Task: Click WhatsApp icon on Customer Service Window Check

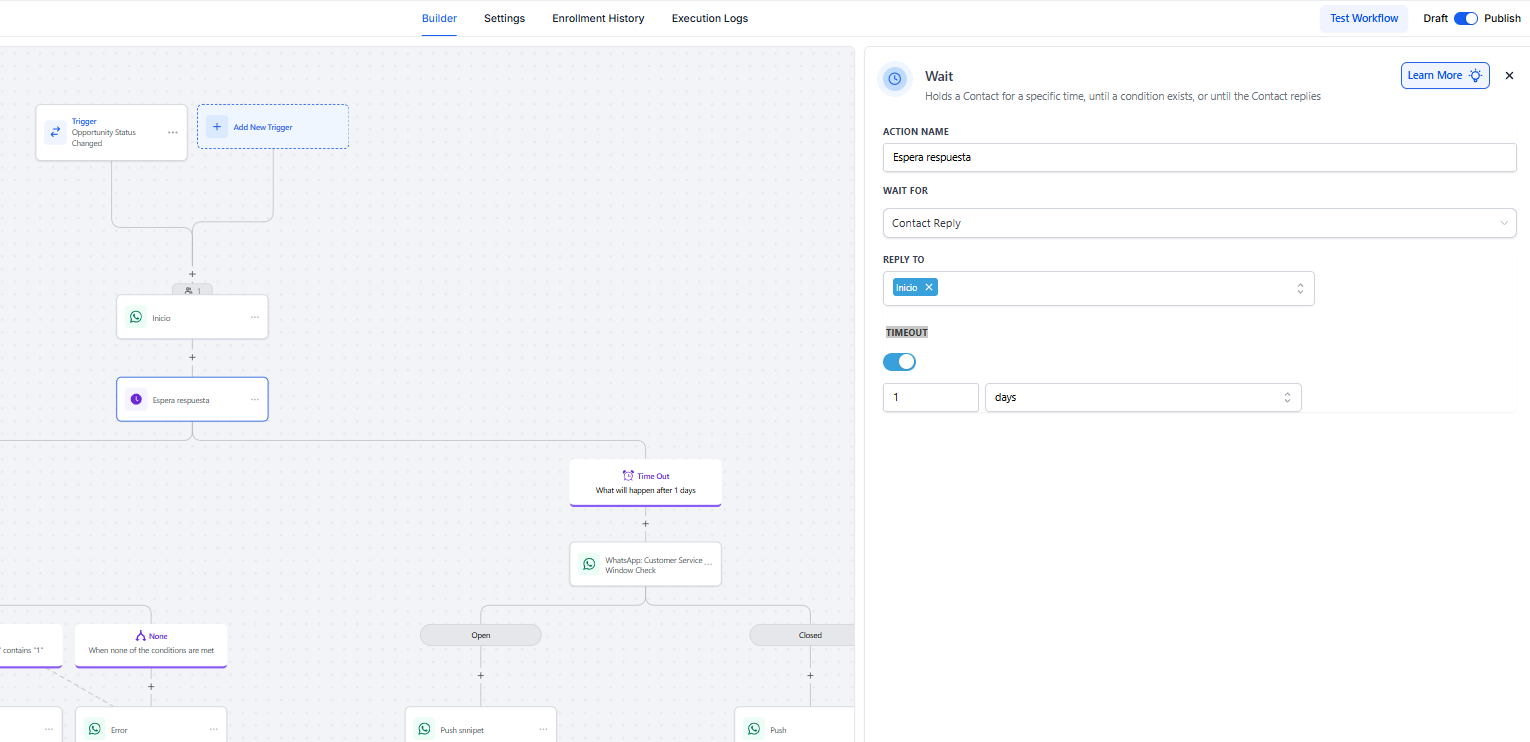Action: coord(589,564)
